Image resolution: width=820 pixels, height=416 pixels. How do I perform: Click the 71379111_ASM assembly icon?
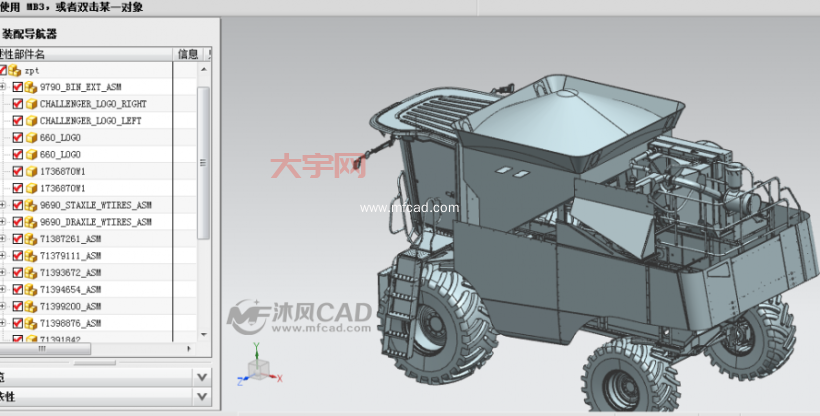point(31,256)
